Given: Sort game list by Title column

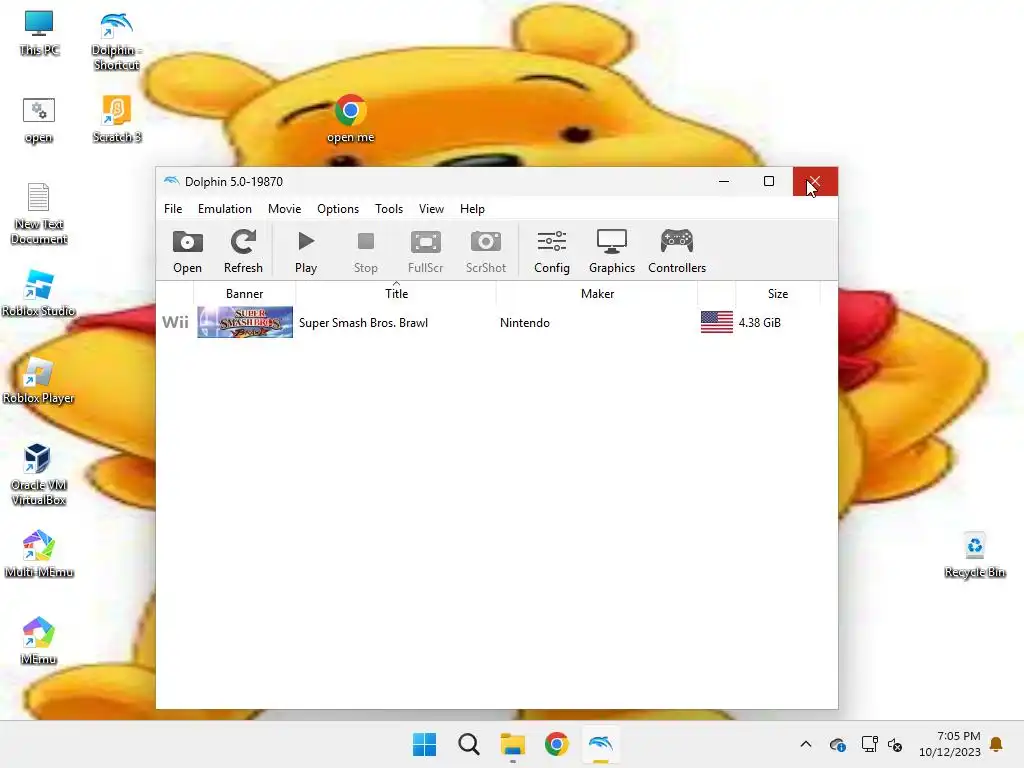Looking at the screenshot, I should pos(396,294).
